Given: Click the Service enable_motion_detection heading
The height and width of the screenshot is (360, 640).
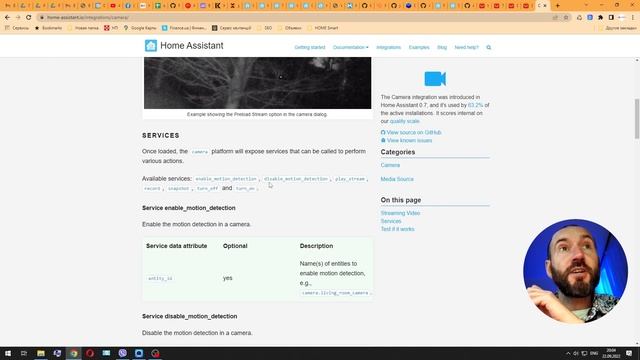Looking at the screenshot, I should tap(189, 208).
